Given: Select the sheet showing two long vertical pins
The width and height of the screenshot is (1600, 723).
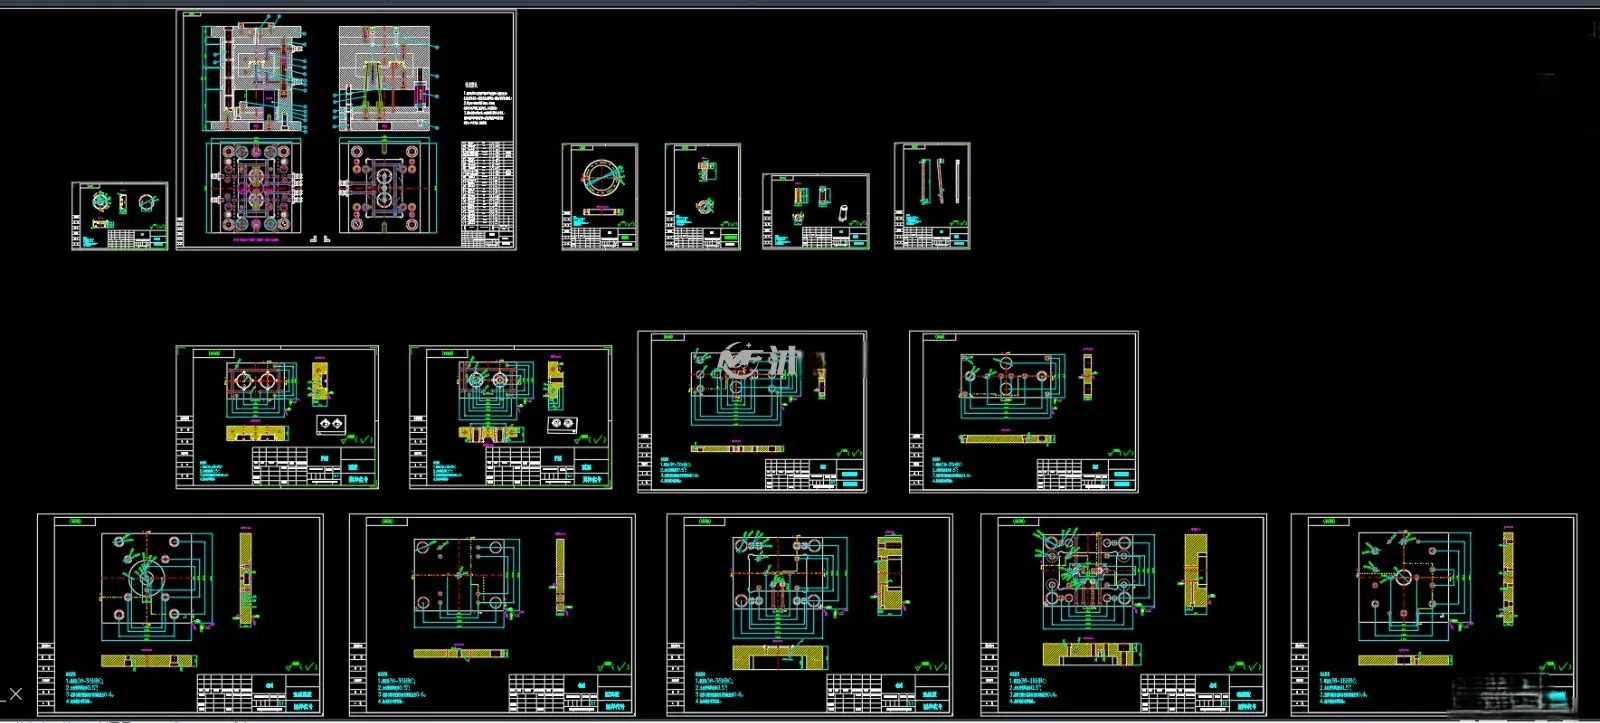Looking at the screenshot, I should (x=932, y=195).
